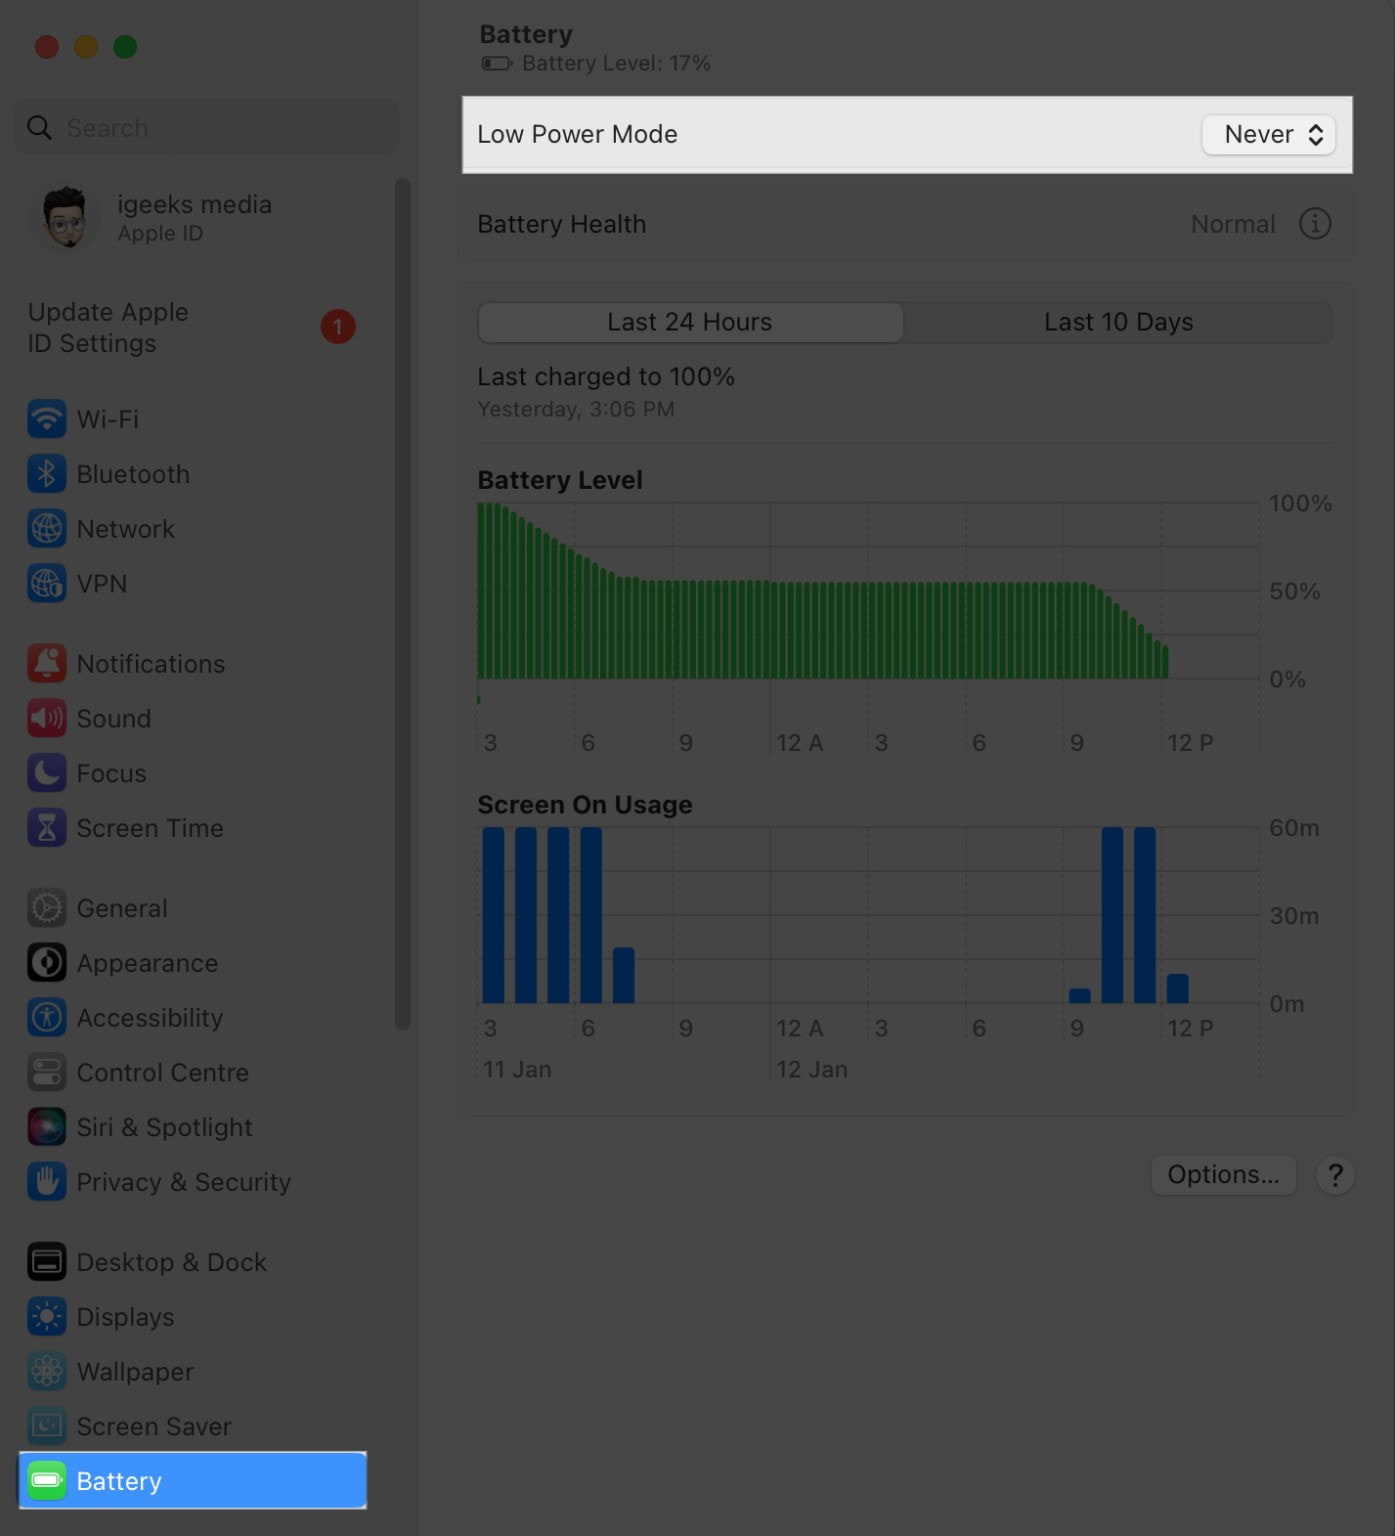Click the Options... button
The image size is (1395, 1536).
(x=1222, y=1175)
